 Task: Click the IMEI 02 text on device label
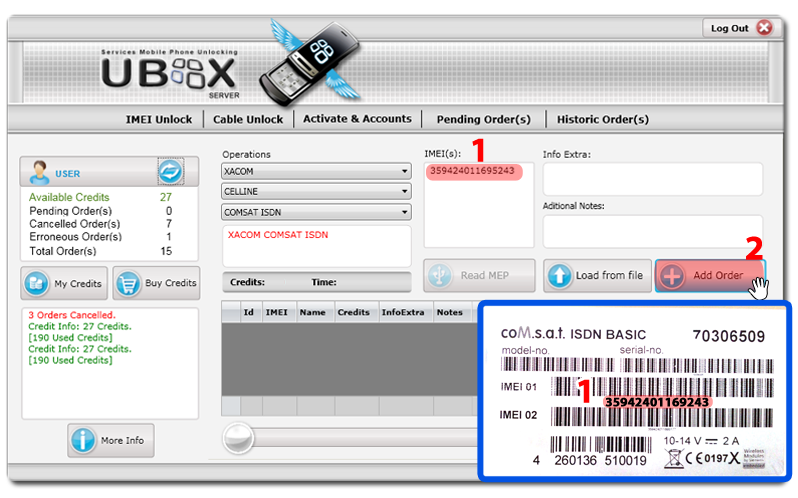coord(518,415)
